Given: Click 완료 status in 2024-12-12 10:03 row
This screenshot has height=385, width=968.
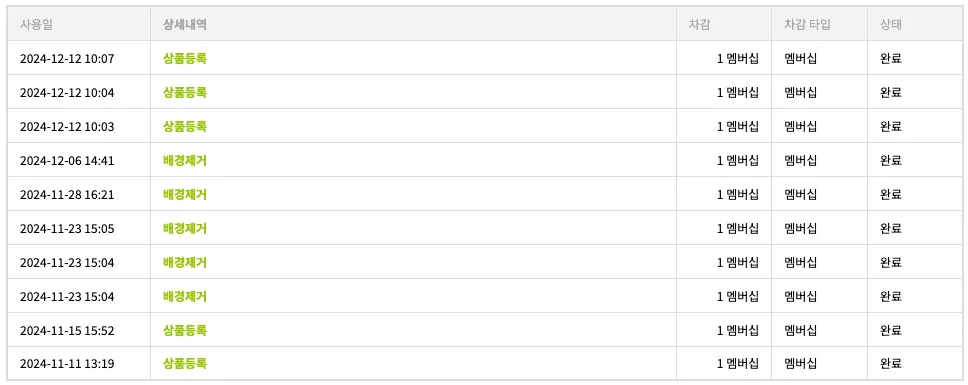Looking at the screenshot, I should 891,126.
